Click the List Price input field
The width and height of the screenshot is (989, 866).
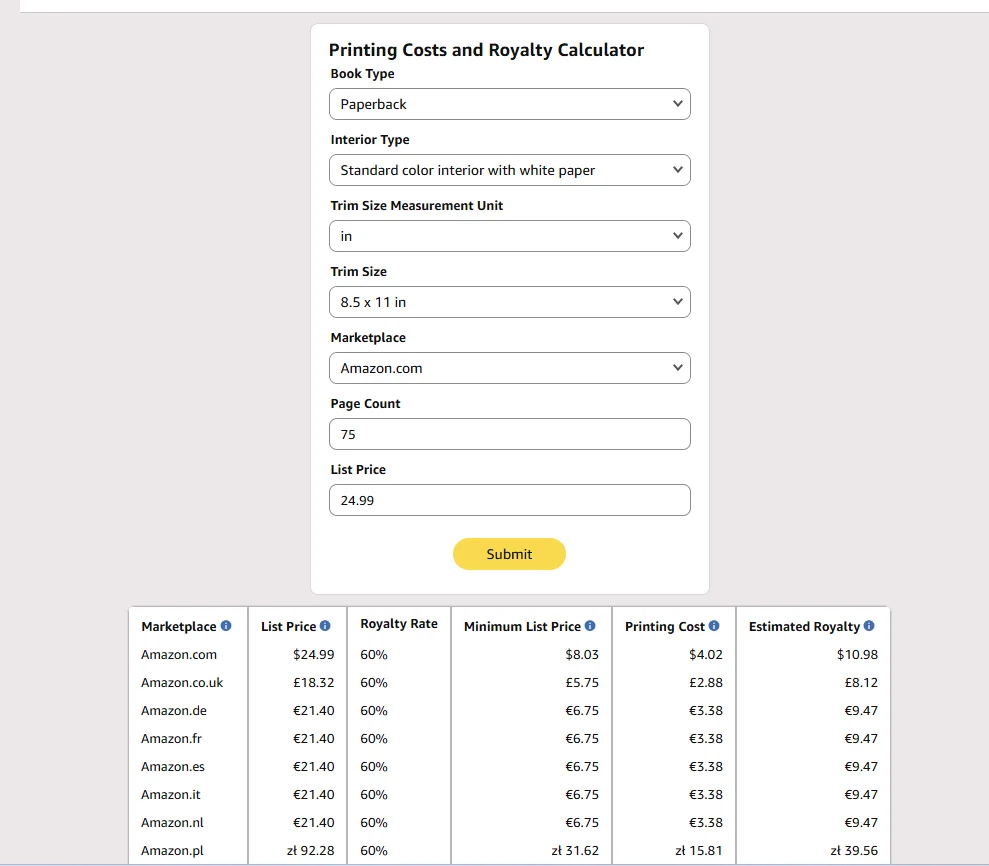510,500
